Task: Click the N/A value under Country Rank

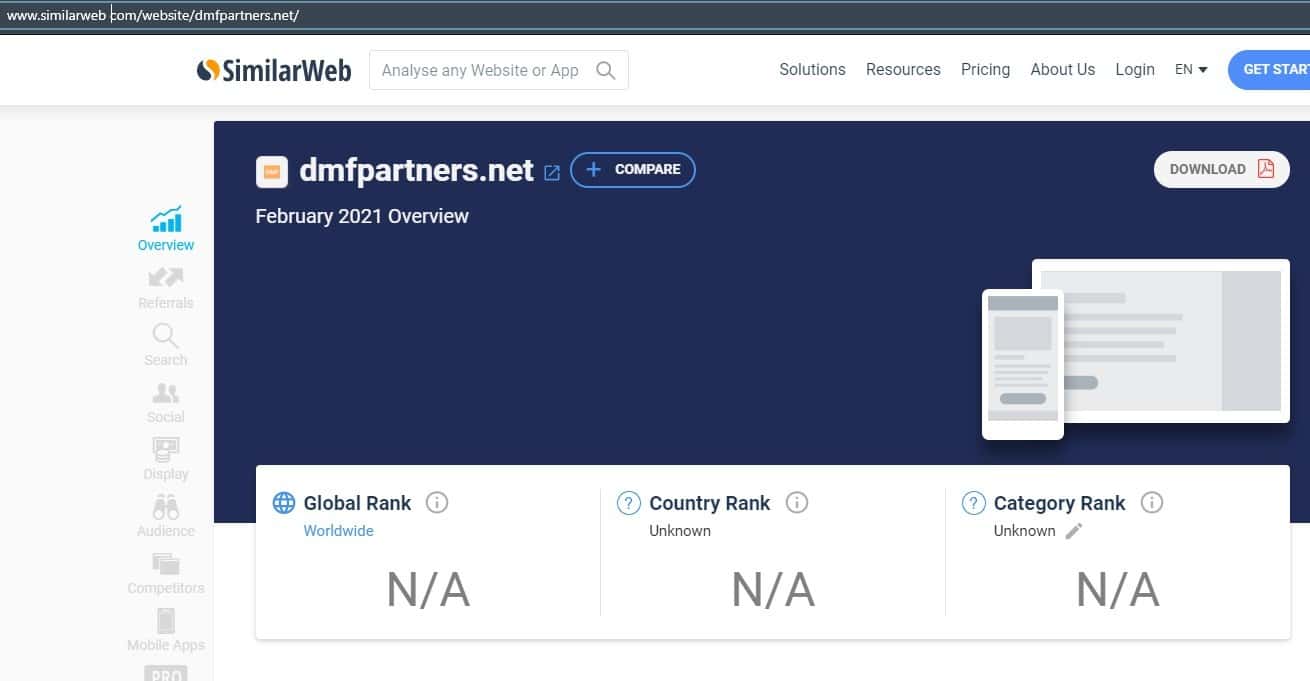Action: (x=773, y=590)
